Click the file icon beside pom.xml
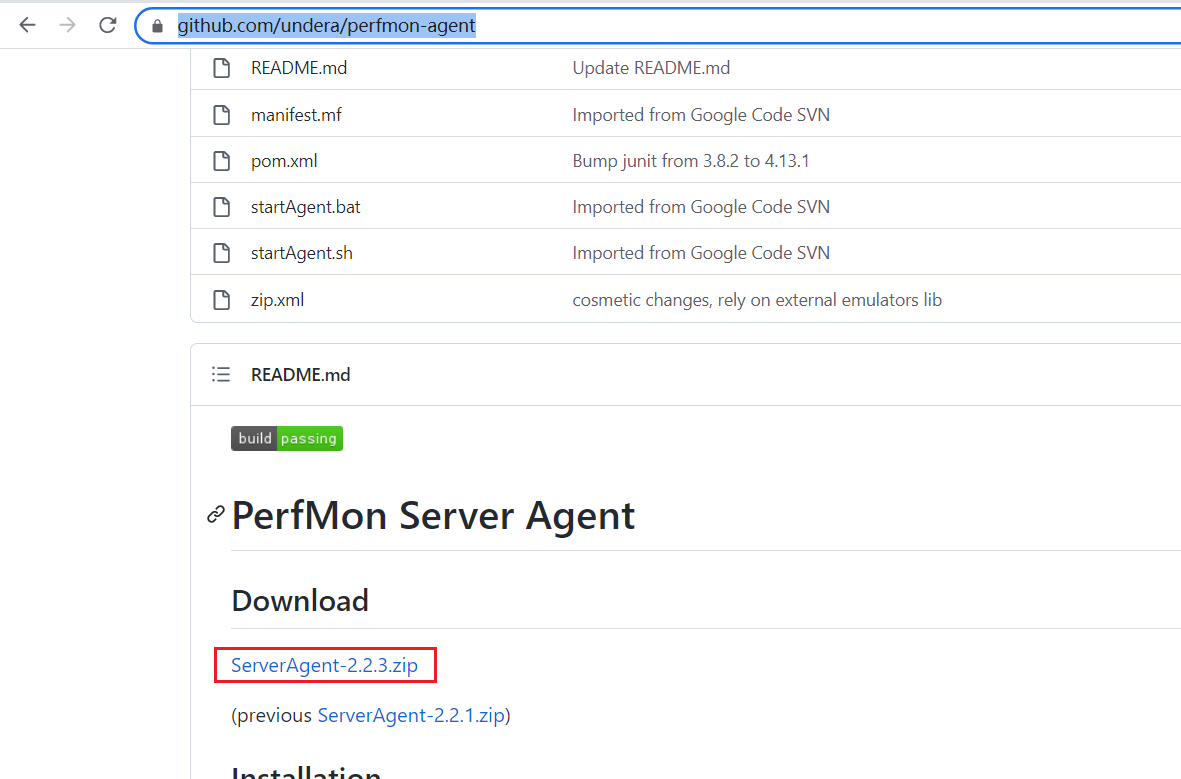Image resolution: width=1181 pixels, height=779 pixels. (x=221, y=161)
